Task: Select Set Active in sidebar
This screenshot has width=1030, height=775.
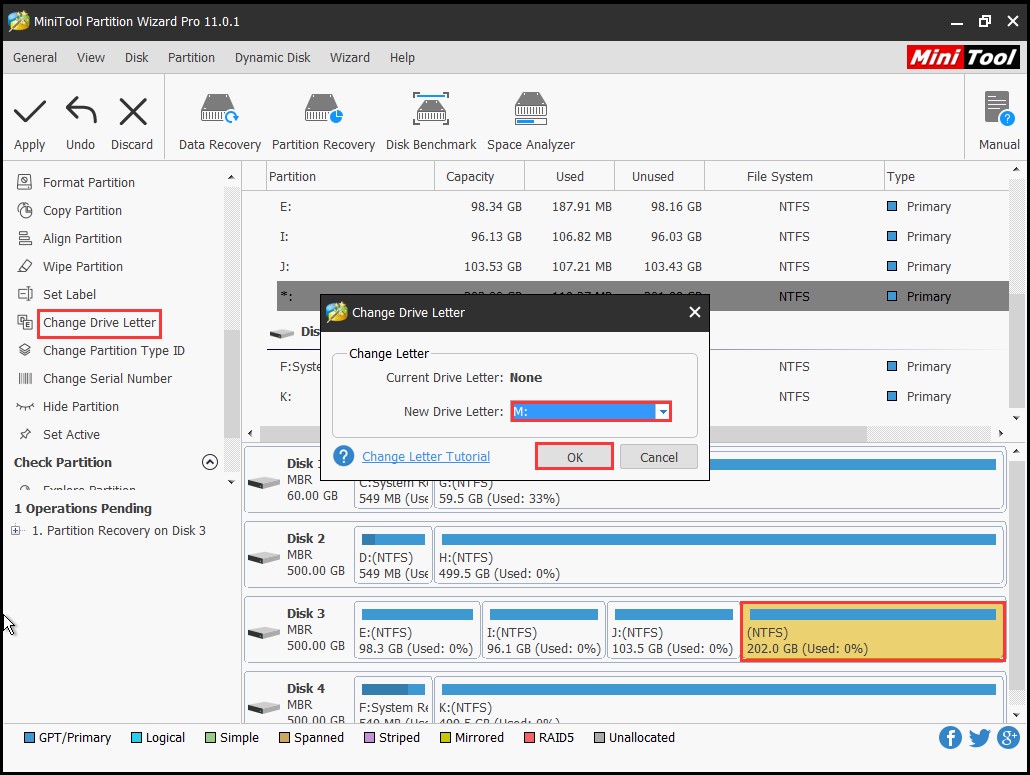Action: pos(71,435)
